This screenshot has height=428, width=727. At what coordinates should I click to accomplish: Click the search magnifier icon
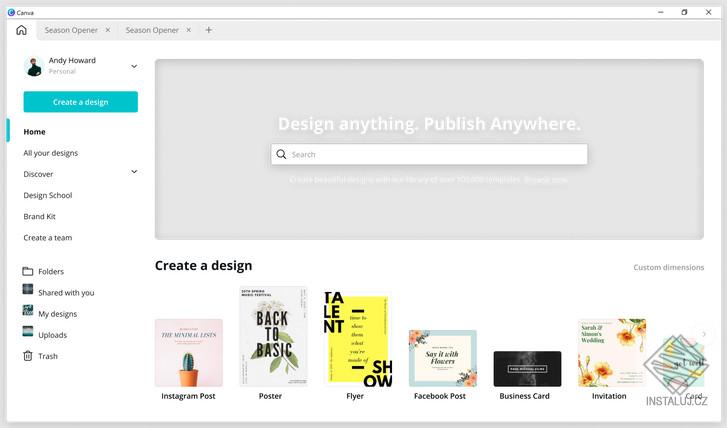281,154
